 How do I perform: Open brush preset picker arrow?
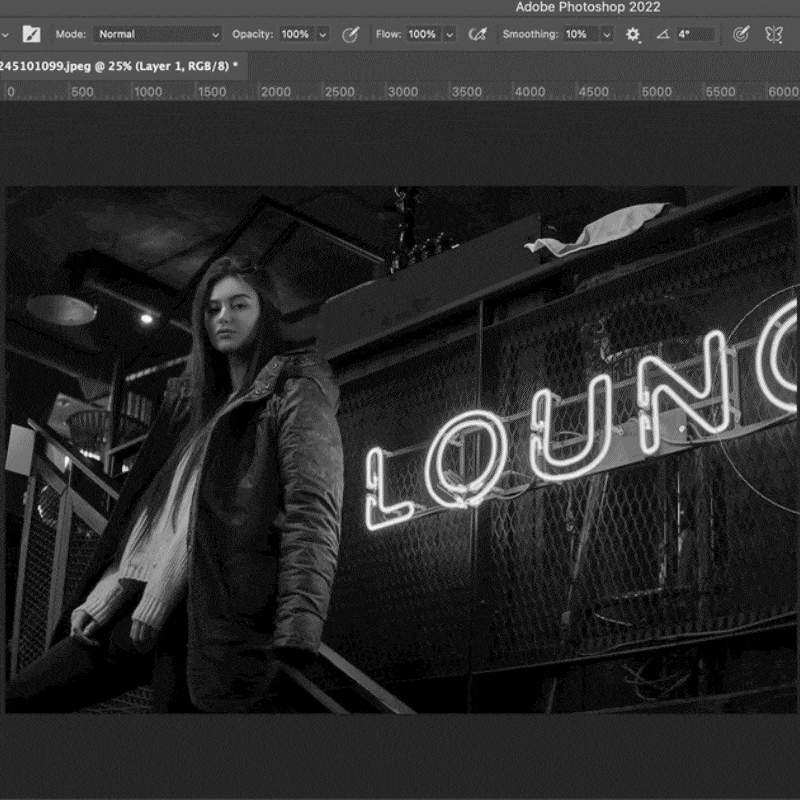tap(5, 35)
